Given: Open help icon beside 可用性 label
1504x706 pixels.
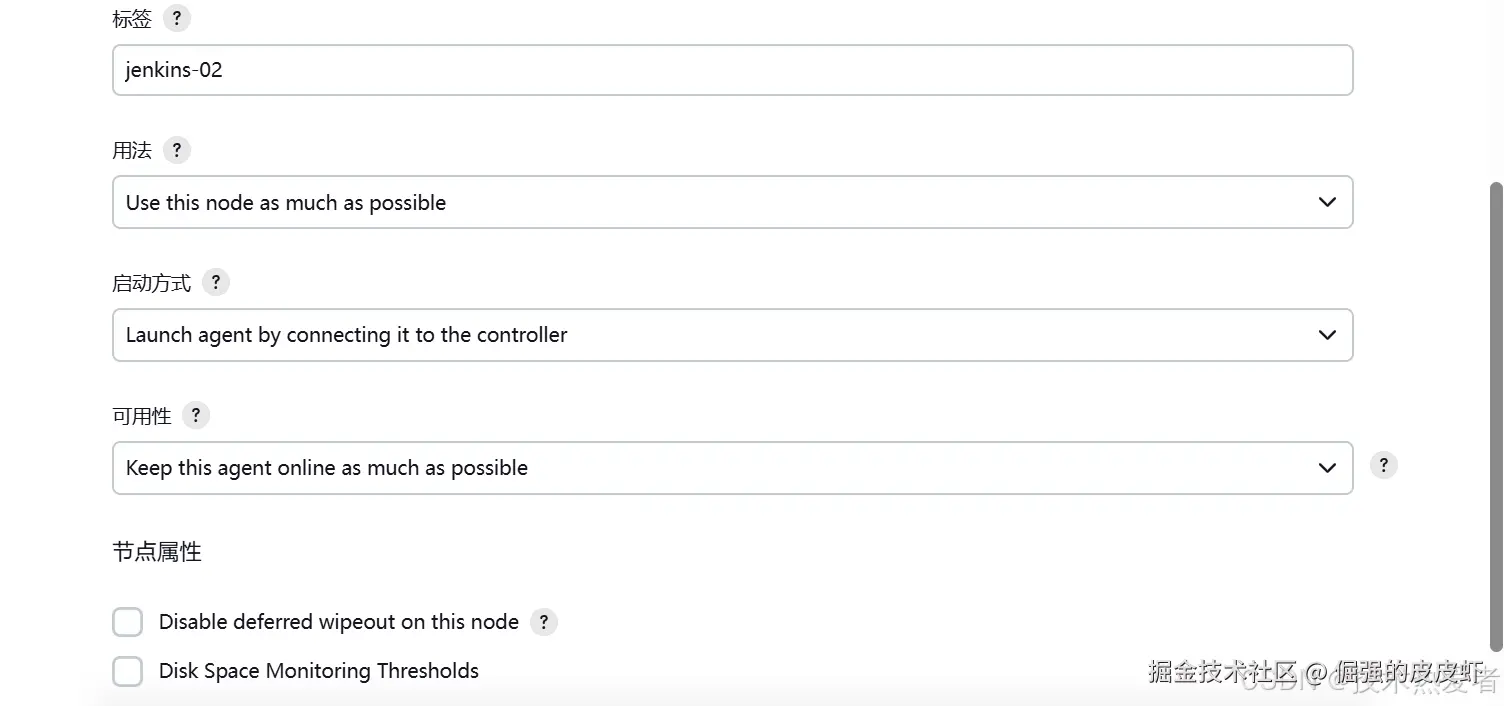Looking at the screenshot, I should click(x=196, y=415).
